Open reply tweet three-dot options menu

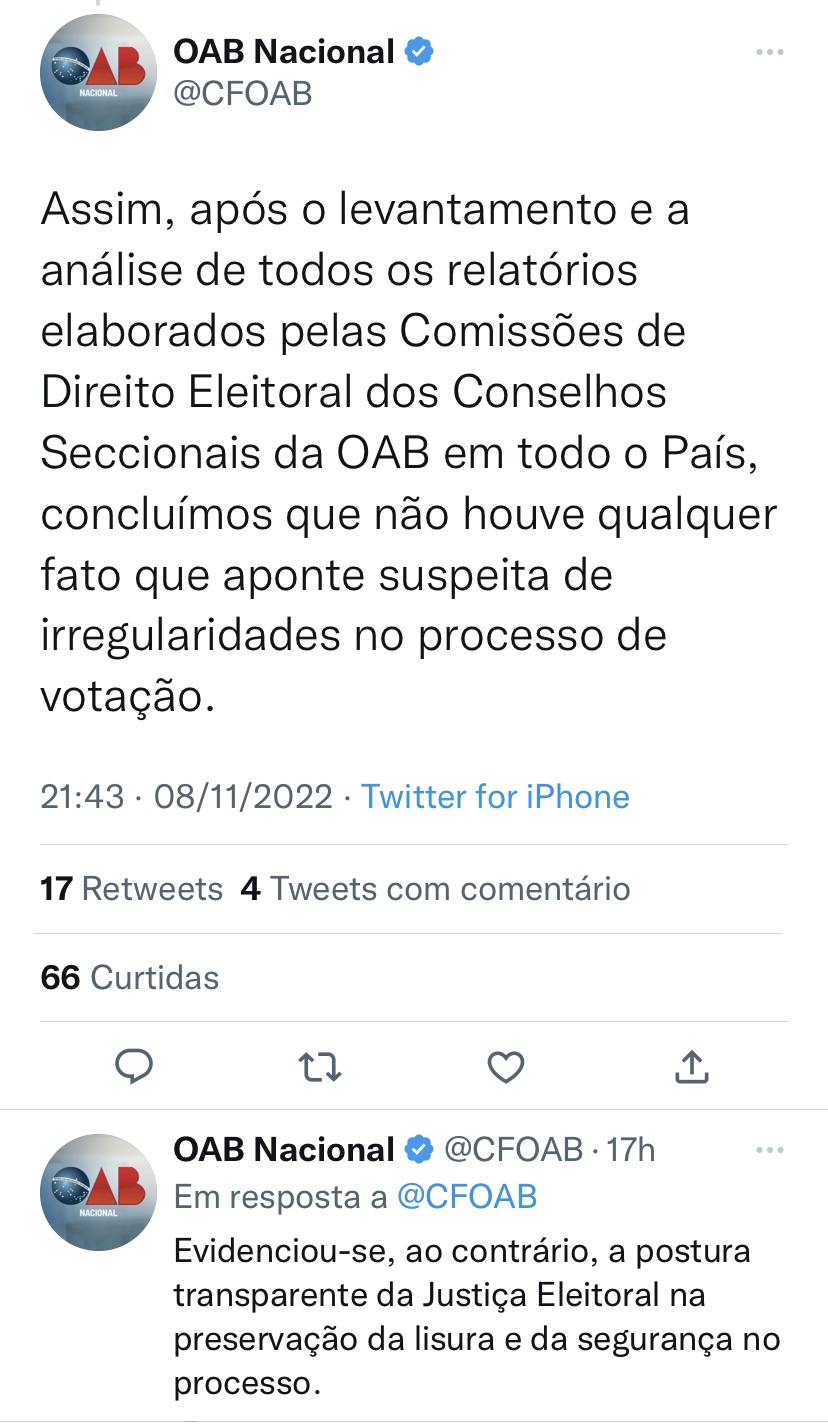click(769, 1151)
